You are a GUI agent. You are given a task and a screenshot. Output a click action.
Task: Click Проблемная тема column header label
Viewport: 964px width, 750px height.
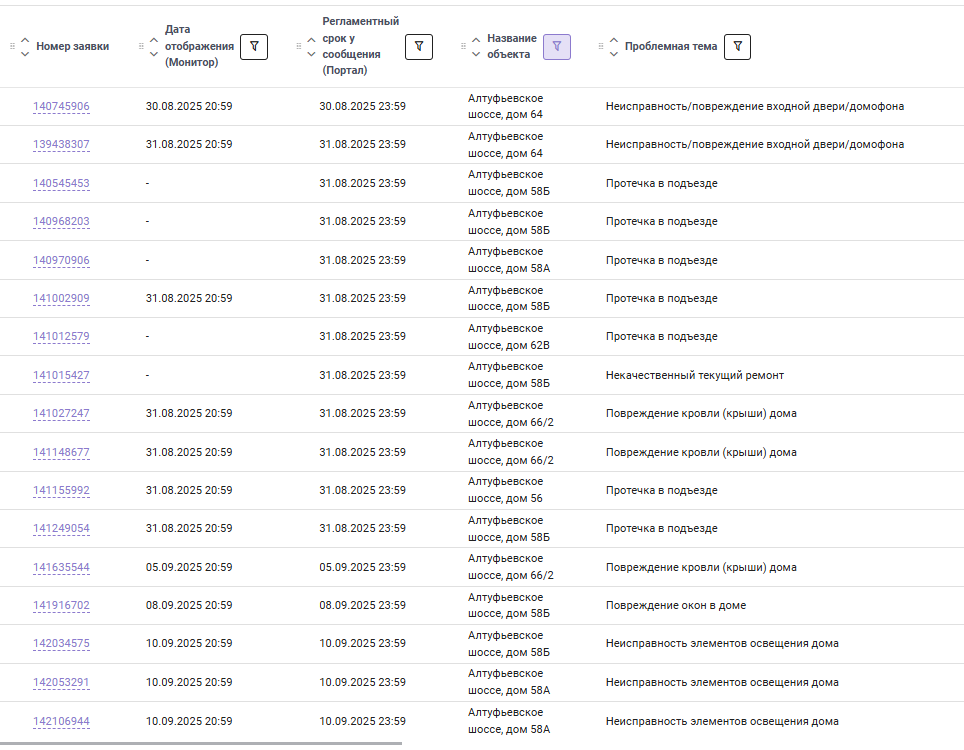[671, 46]
